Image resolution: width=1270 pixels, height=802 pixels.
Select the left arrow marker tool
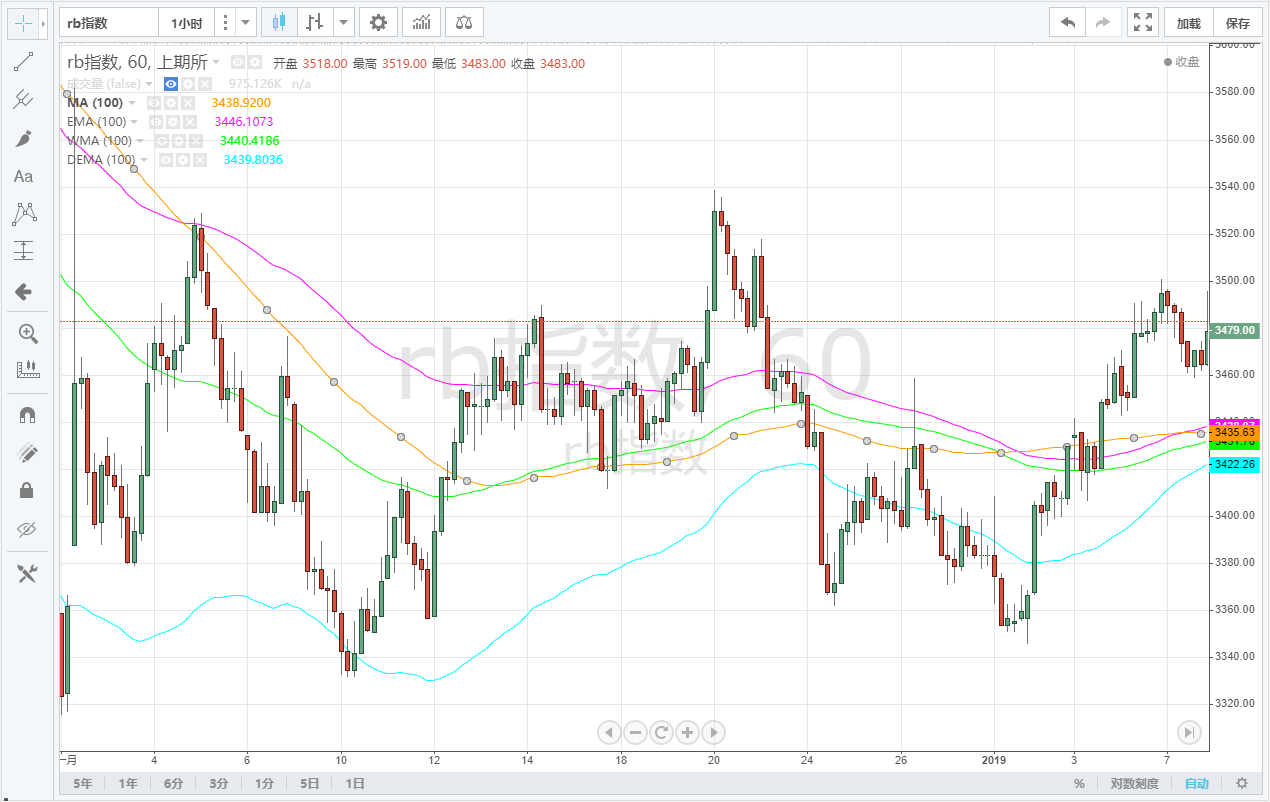[23, 292]
